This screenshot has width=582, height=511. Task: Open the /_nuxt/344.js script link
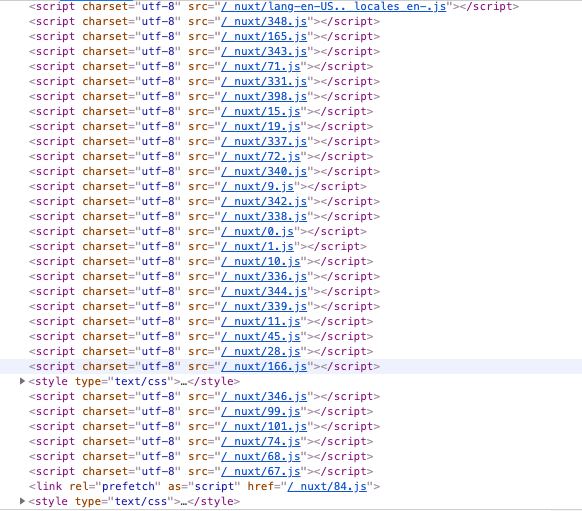click(x=264, y=291)
